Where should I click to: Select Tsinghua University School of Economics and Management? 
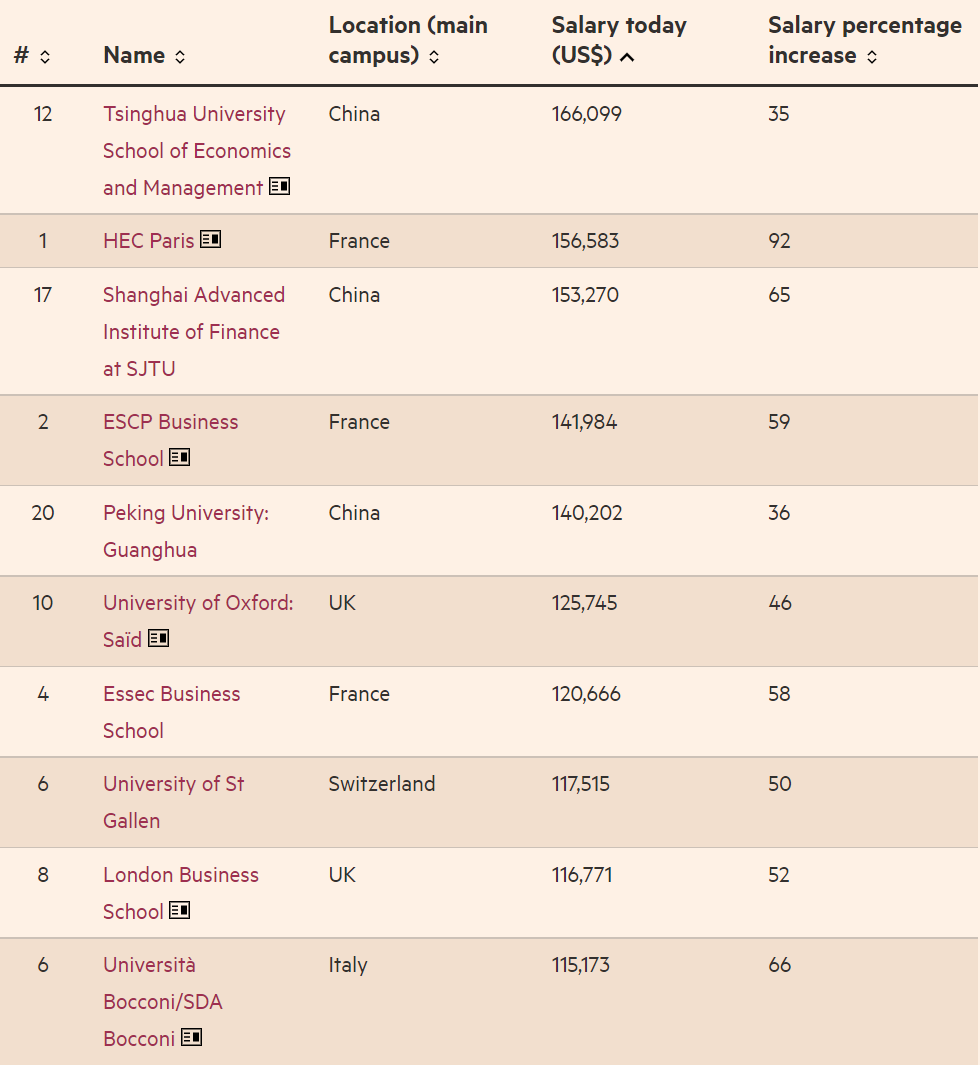196,150
